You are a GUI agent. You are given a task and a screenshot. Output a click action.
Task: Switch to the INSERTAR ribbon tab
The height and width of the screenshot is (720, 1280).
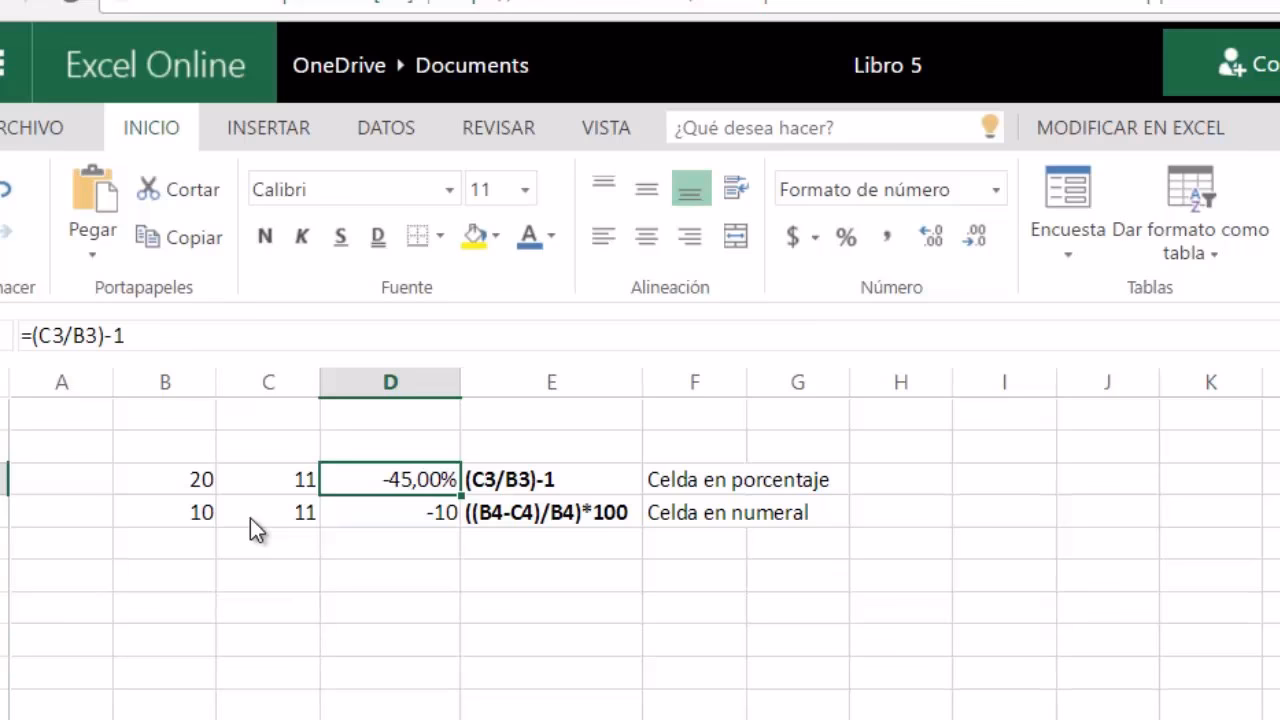[x=268, y=127]
